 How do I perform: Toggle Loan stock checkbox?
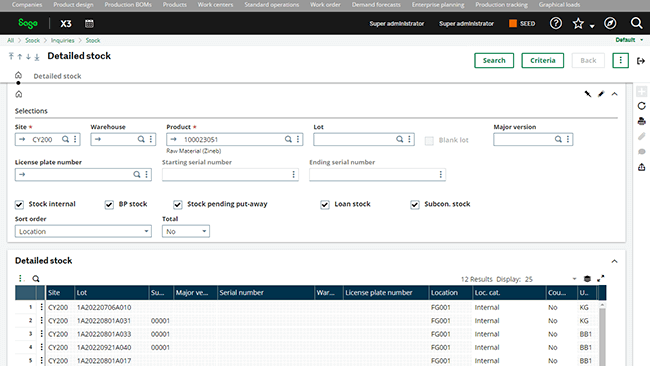[325, 204]
